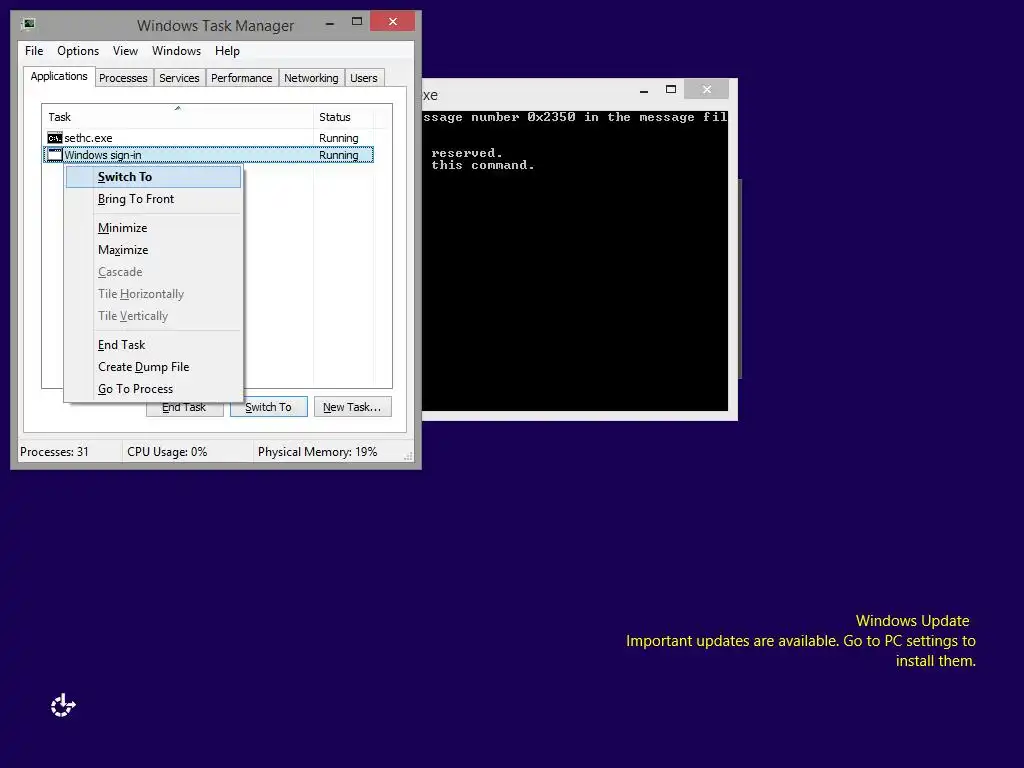Image resolution: width=1024 pixels, height=768 pixels.
Task: Click the Windows sign-in window icon in the task list
Action: (x=55, y=155)
